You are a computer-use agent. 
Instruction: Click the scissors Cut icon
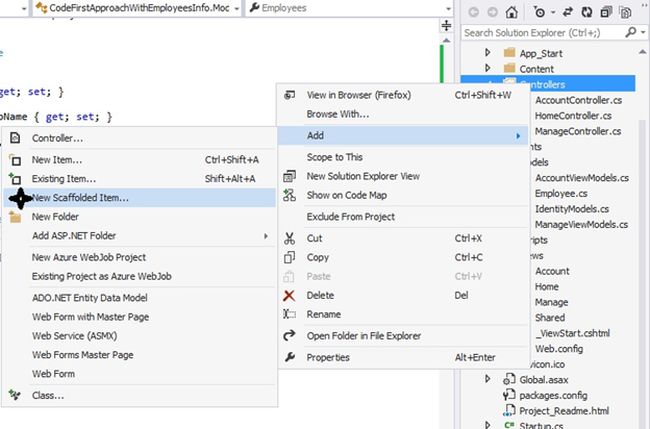pyautogui.click(x=290, y=238)
